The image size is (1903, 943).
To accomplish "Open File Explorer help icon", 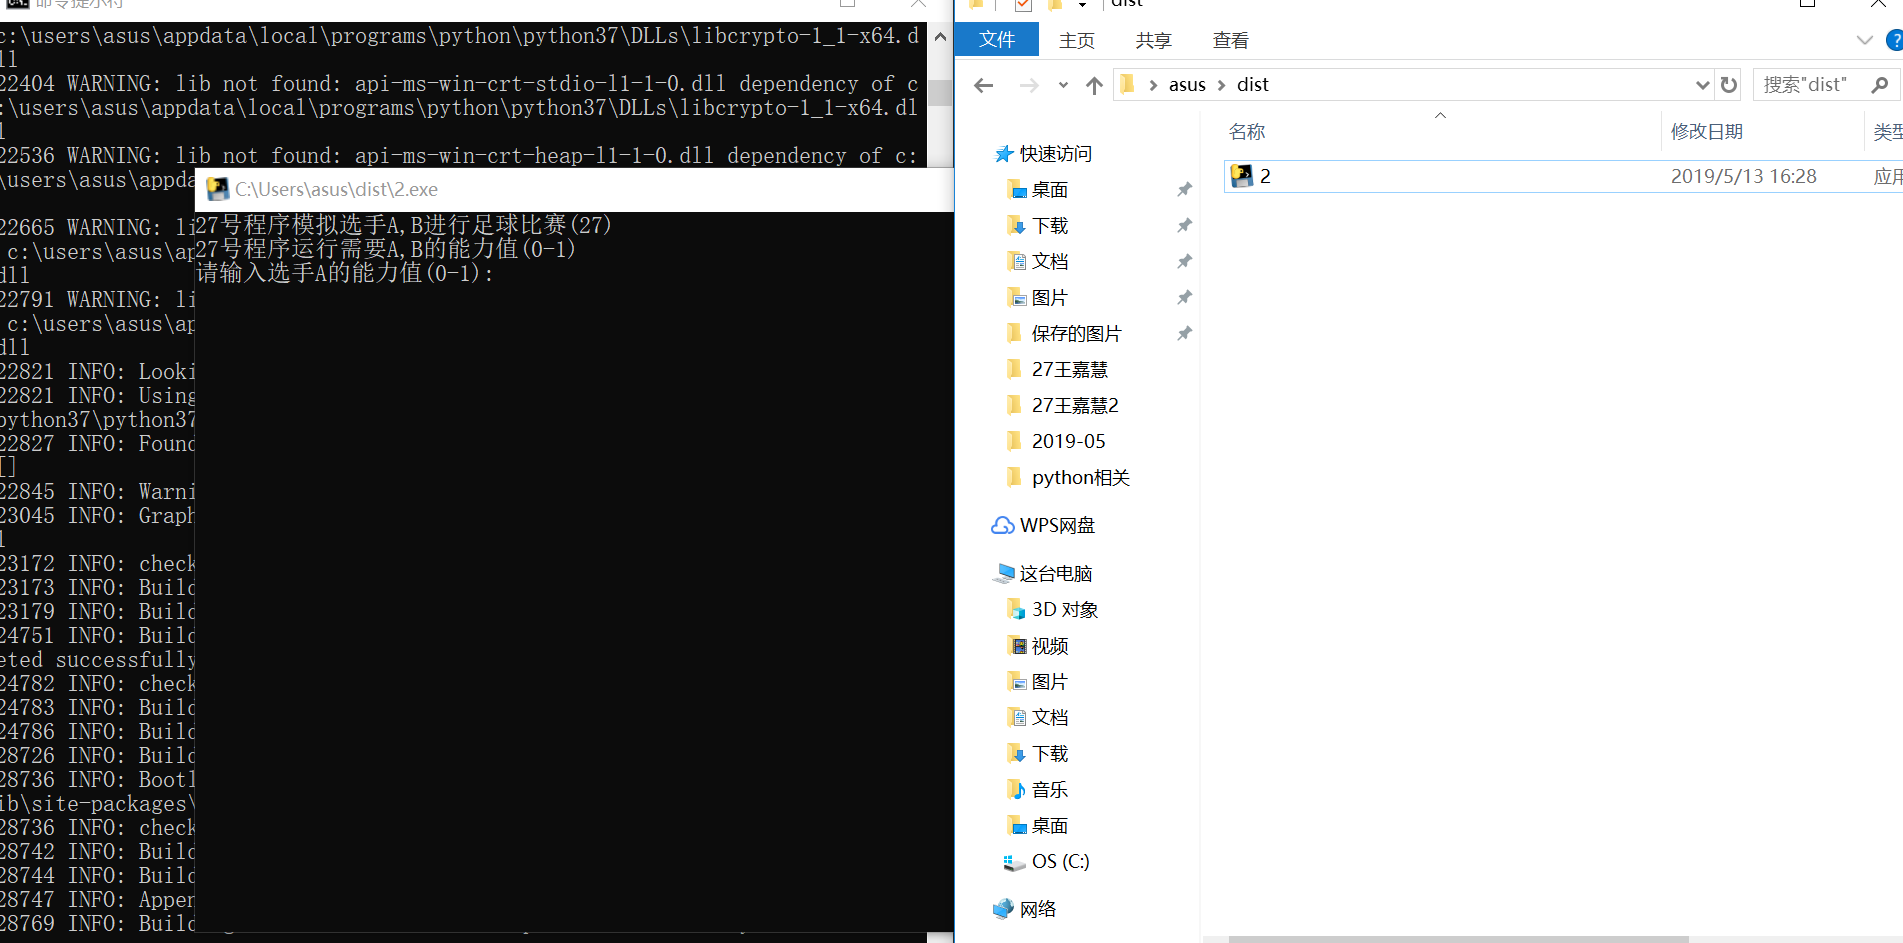I will [x=1894, y=40].
